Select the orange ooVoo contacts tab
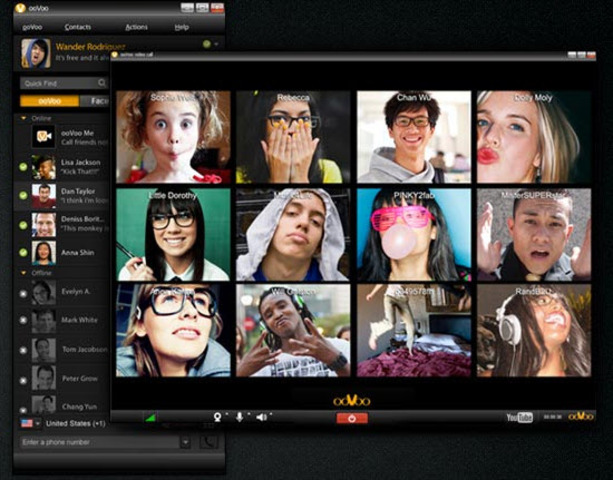 (50, 101)
